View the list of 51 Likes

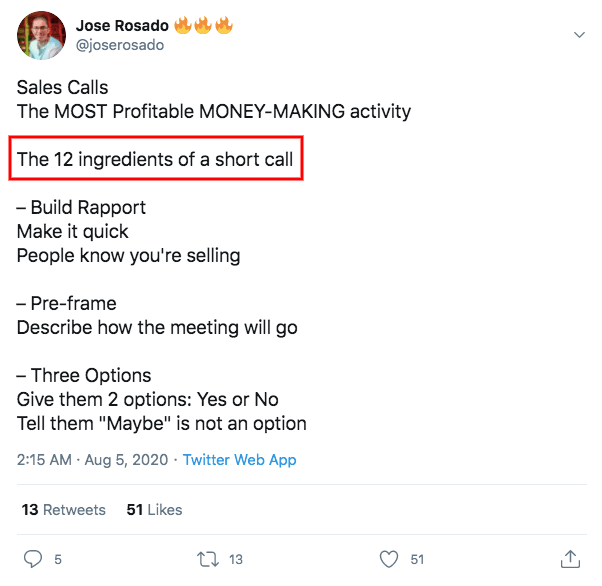(x=154, y=509)
